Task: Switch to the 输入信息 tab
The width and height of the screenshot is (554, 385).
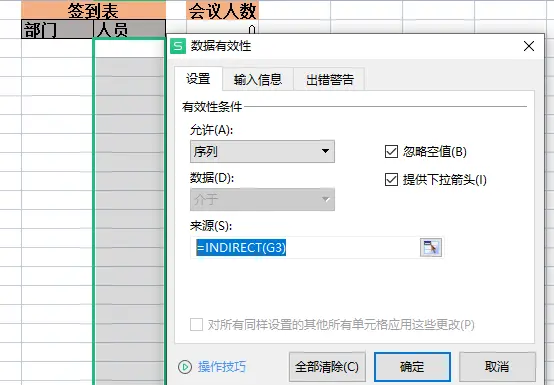Action: pyautogui.click(x=258, y=79)
